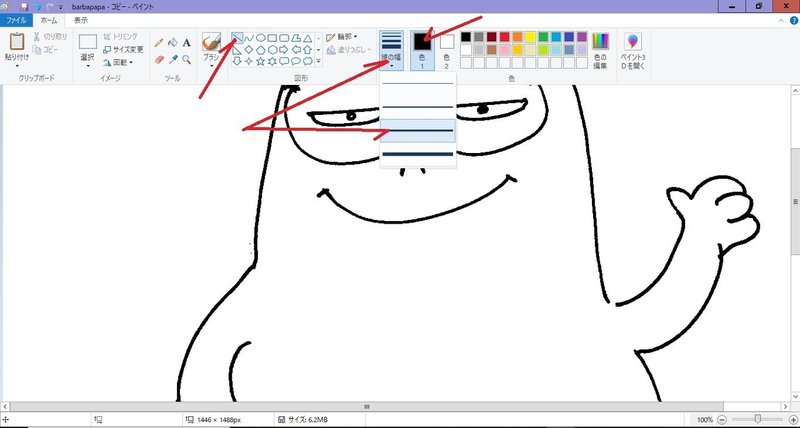This screenshot has width=800, height=428.
Task: Choose the thickest line width option
Action: click(x=418, y=154)
